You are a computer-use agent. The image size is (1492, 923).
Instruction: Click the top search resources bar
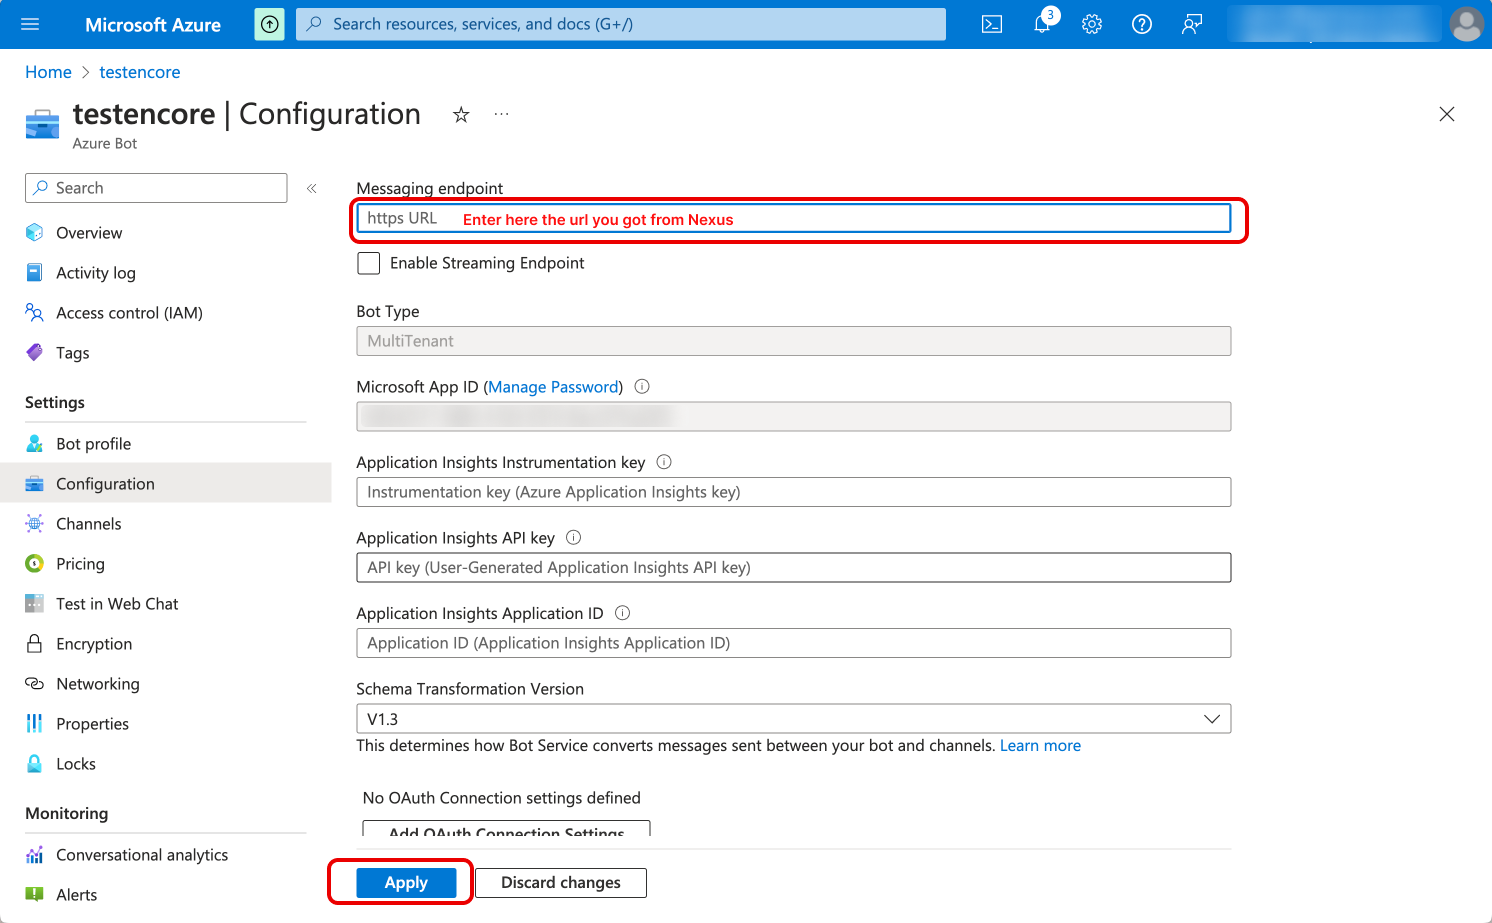621,24
